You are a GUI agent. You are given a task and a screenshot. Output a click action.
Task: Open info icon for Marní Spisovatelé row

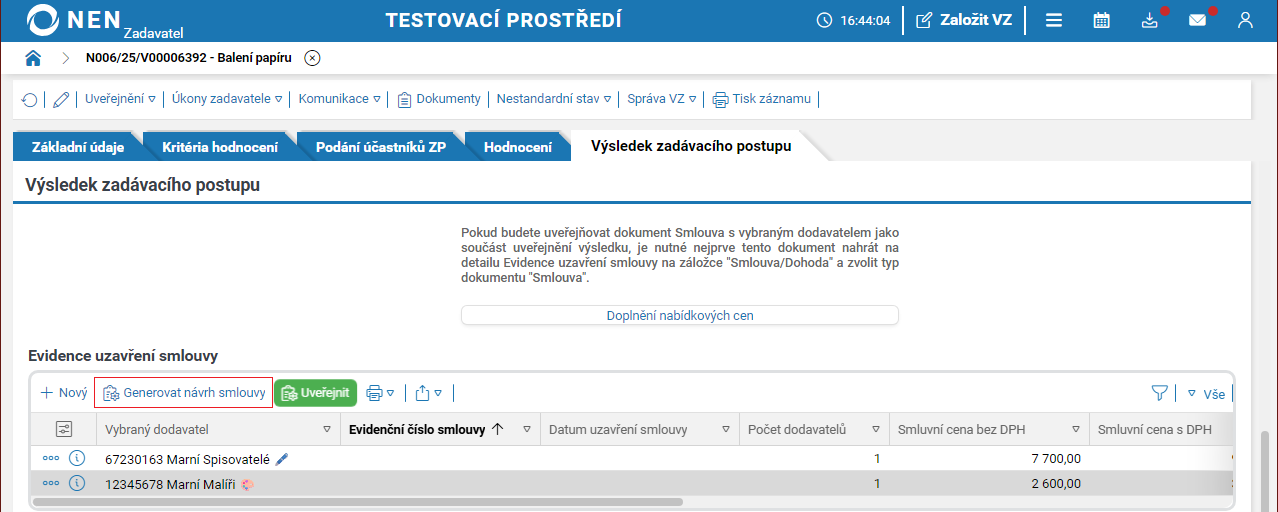pyautogui.click(x=78, y=459)
